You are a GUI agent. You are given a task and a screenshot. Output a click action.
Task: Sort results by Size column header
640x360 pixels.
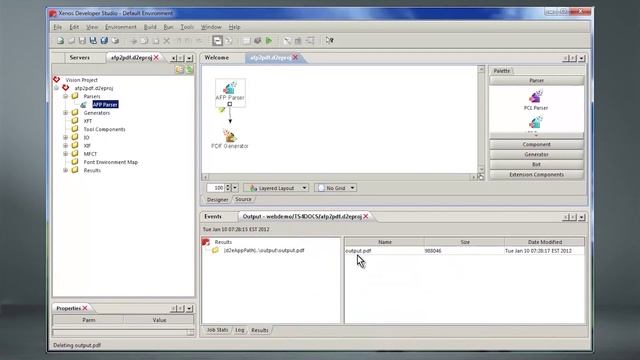point(465,242)
